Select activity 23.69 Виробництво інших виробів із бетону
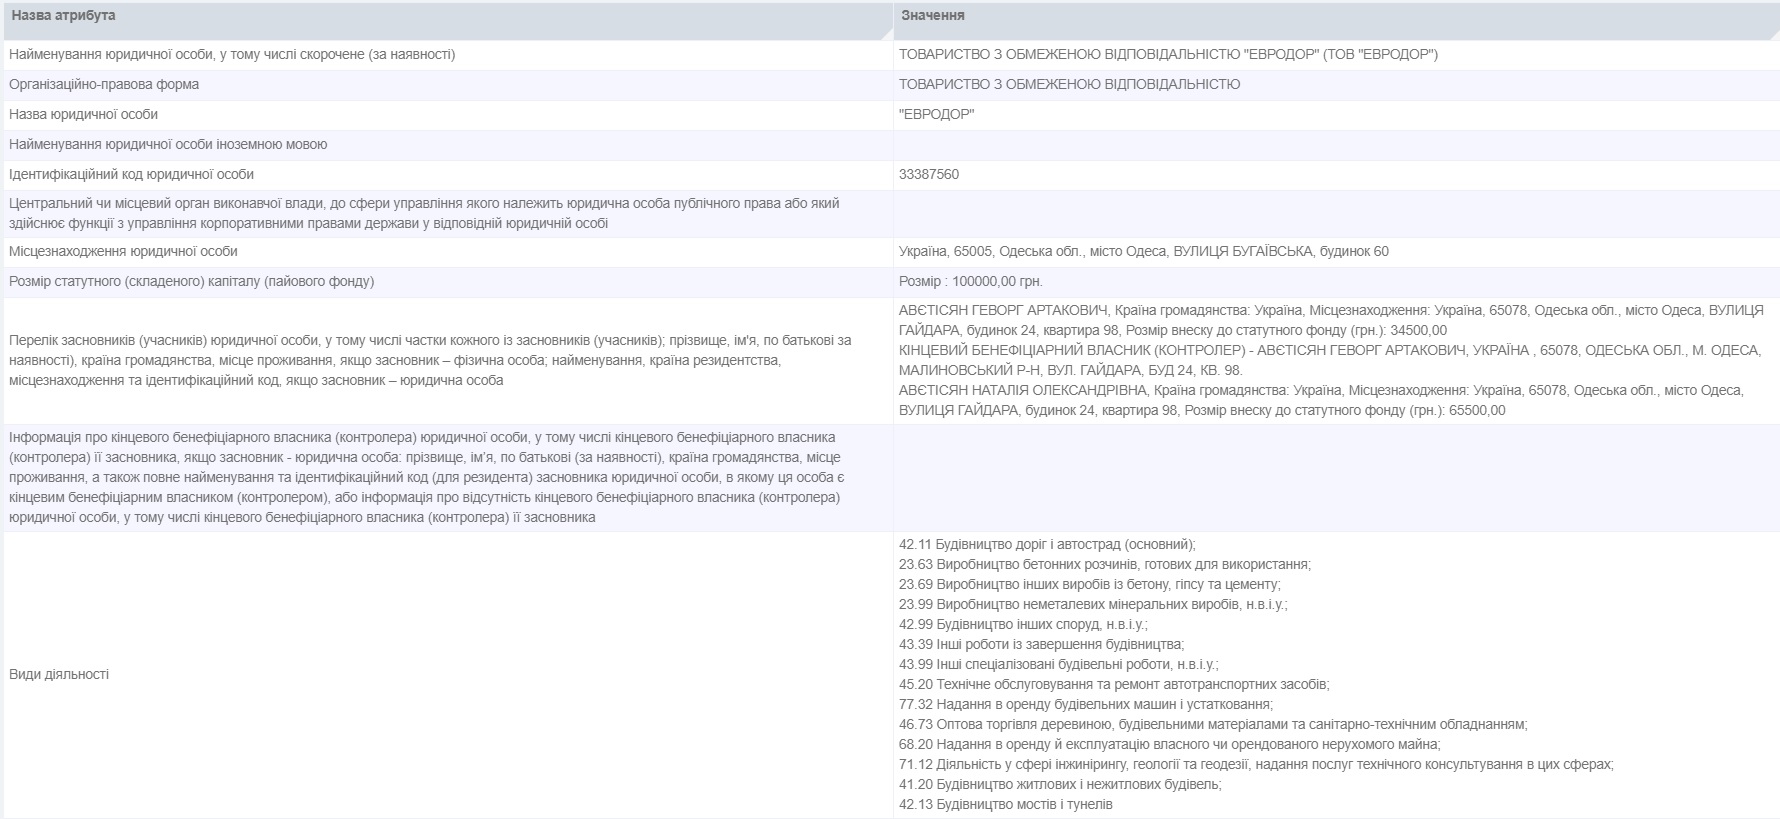1780x819 pixels. [1089, 585]
